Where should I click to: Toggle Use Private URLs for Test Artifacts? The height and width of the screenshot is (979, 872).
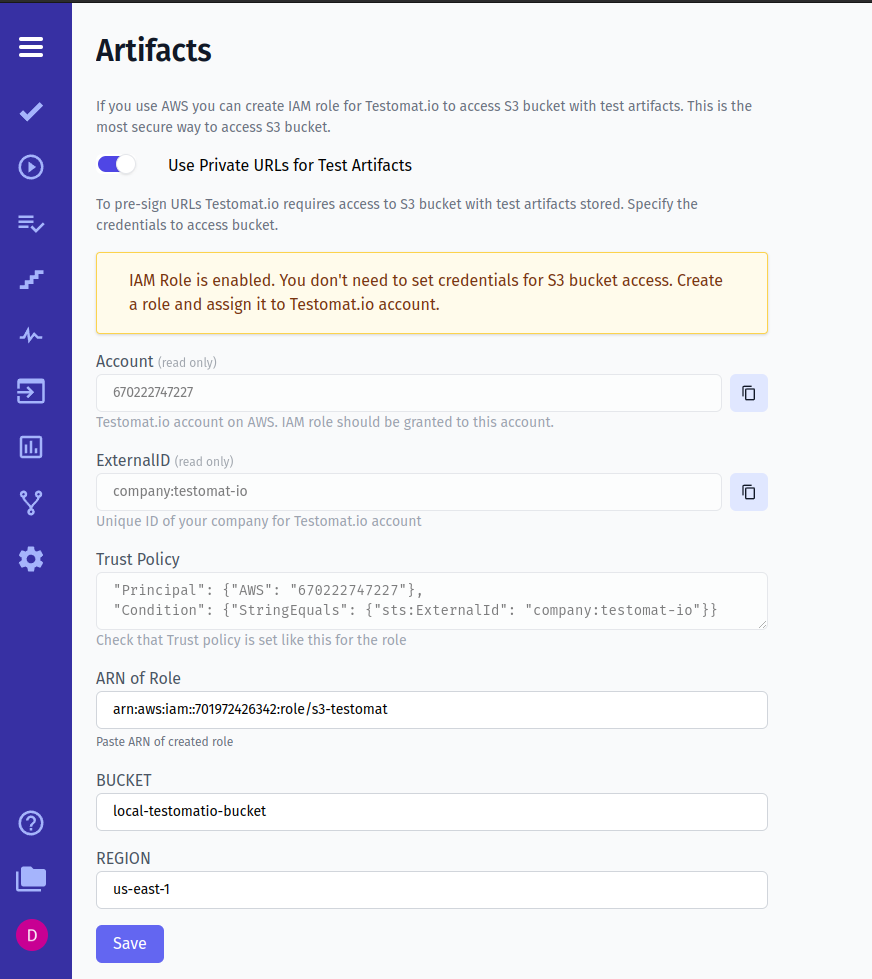click(x=116, y=164)
